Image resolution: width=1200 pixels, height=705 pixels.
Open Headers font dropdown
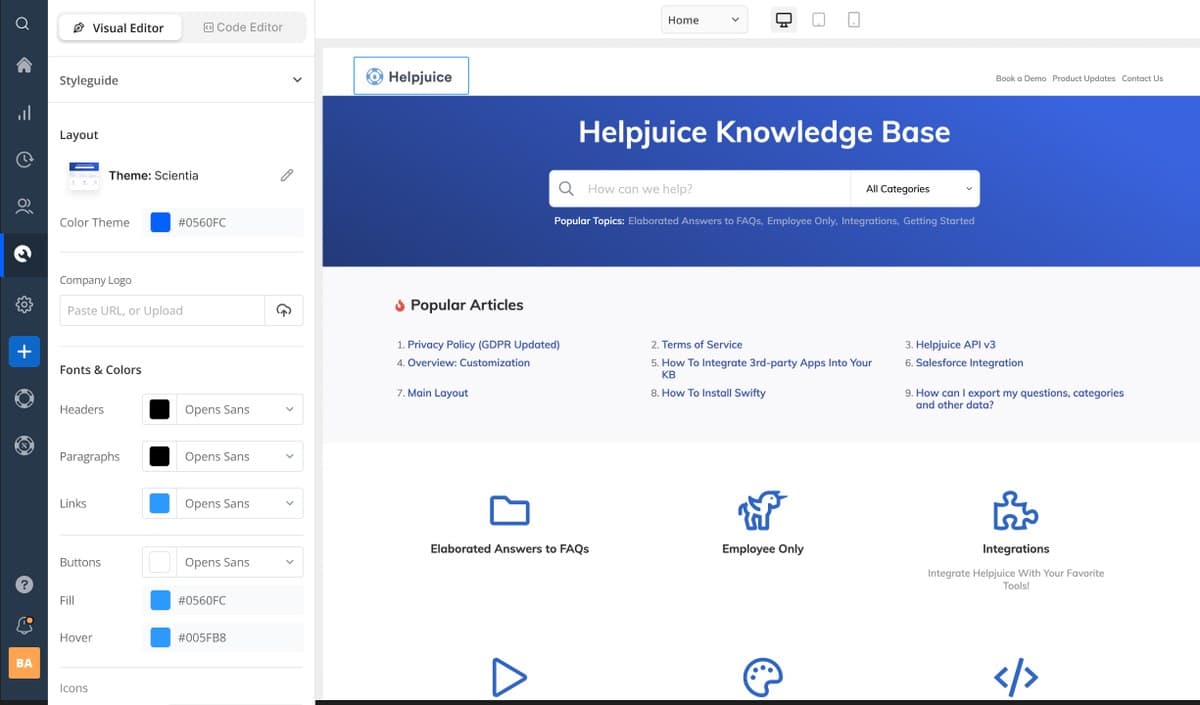[x=240, y=409]
